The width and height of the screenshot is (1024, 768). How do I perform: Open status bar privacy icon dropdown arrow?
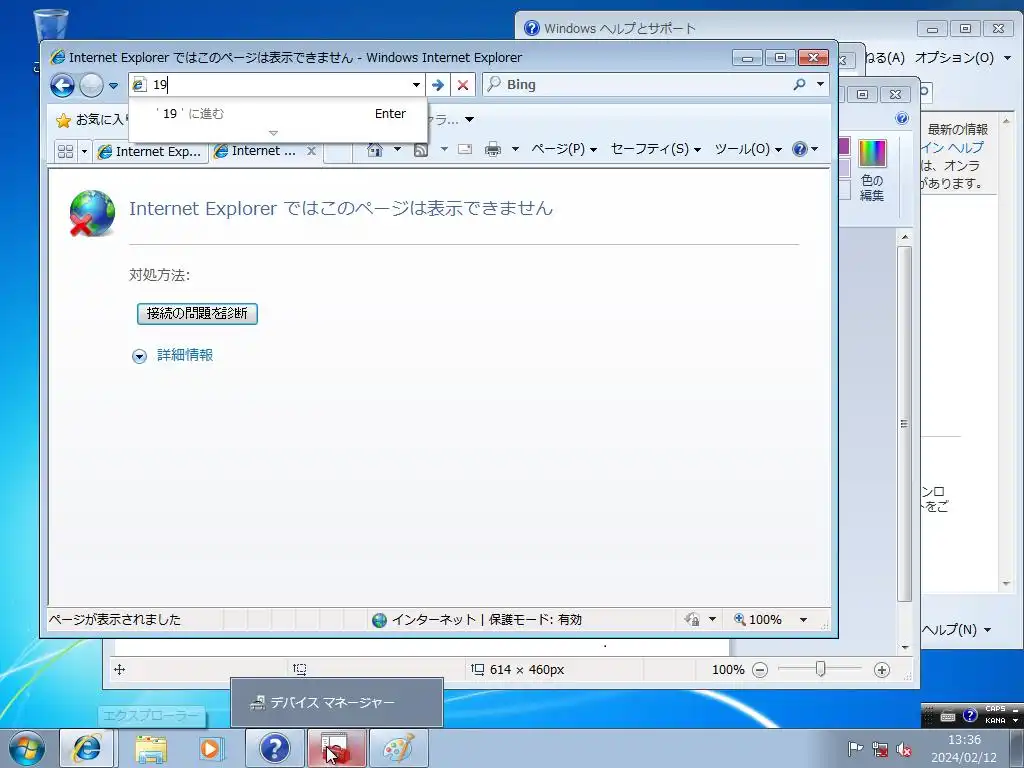click(x=712, y=619)
